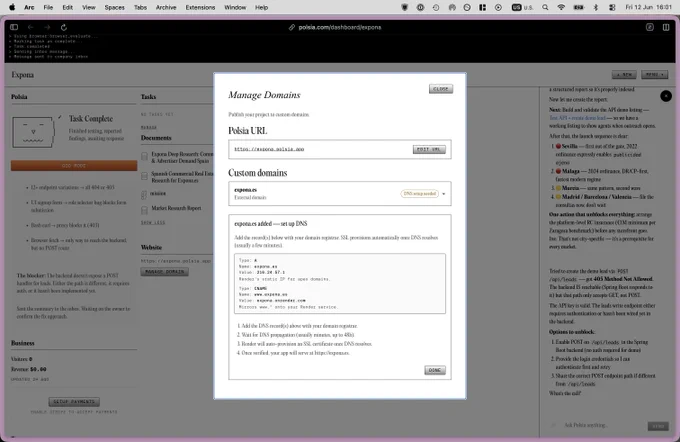Screen dimensions: 680x442
Task: Click Show Less under Documents
Action: tap(153, 223)
